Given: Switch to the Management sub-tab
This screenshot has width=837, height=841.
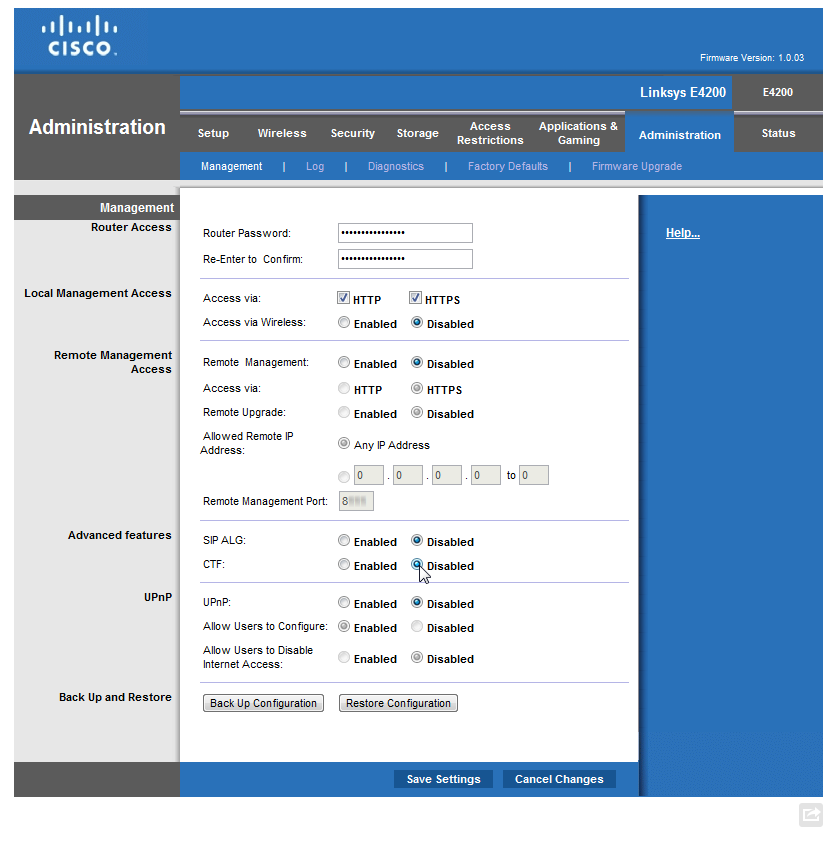Looking at the screenshot, I should pyautogui.click(x=232, y=166).
